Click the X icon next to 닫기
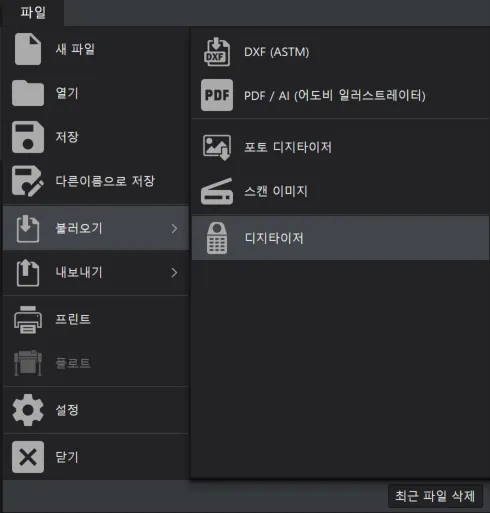Viewport: 490px width, 513px height. point(28,457)
